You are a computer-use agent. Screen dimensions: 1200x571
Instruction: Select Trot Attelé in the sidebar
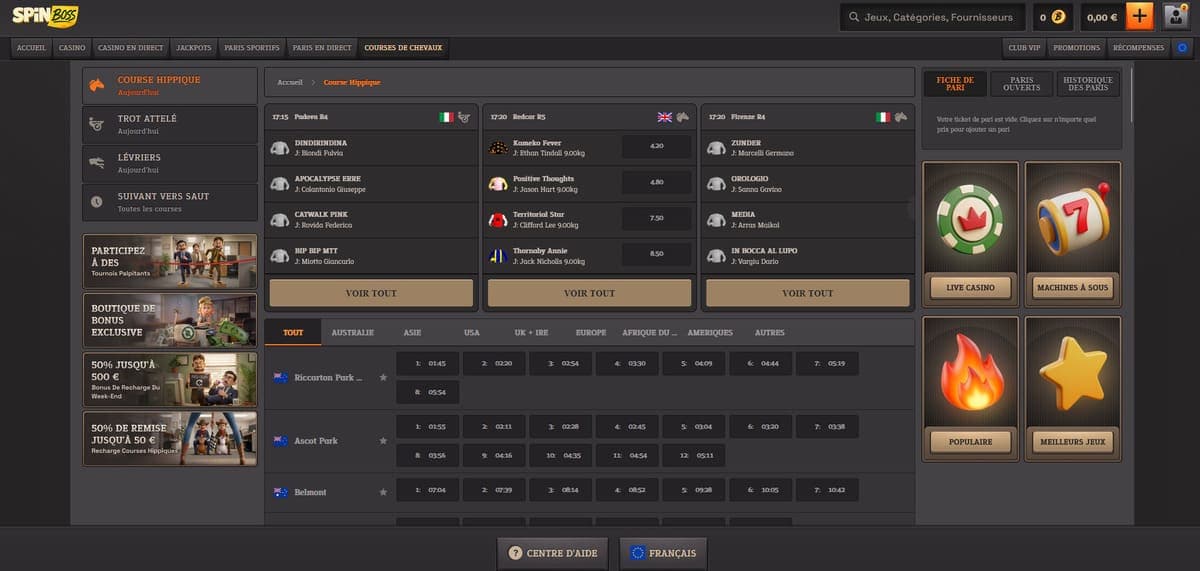click(x=169, y=125)
